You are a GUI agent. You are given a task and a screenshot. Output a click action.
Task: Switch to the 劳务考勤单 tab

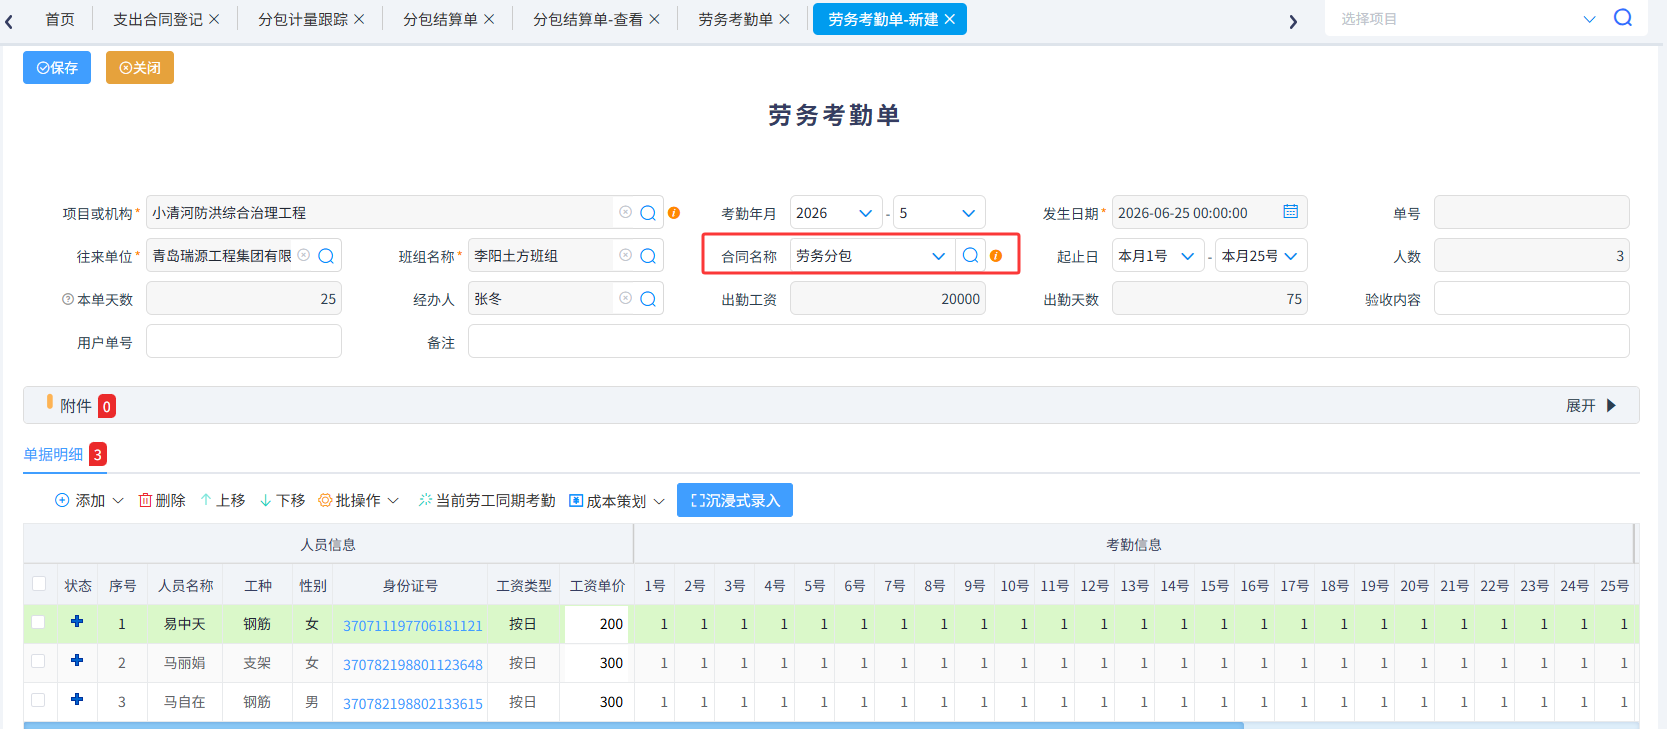click(735, 19)
